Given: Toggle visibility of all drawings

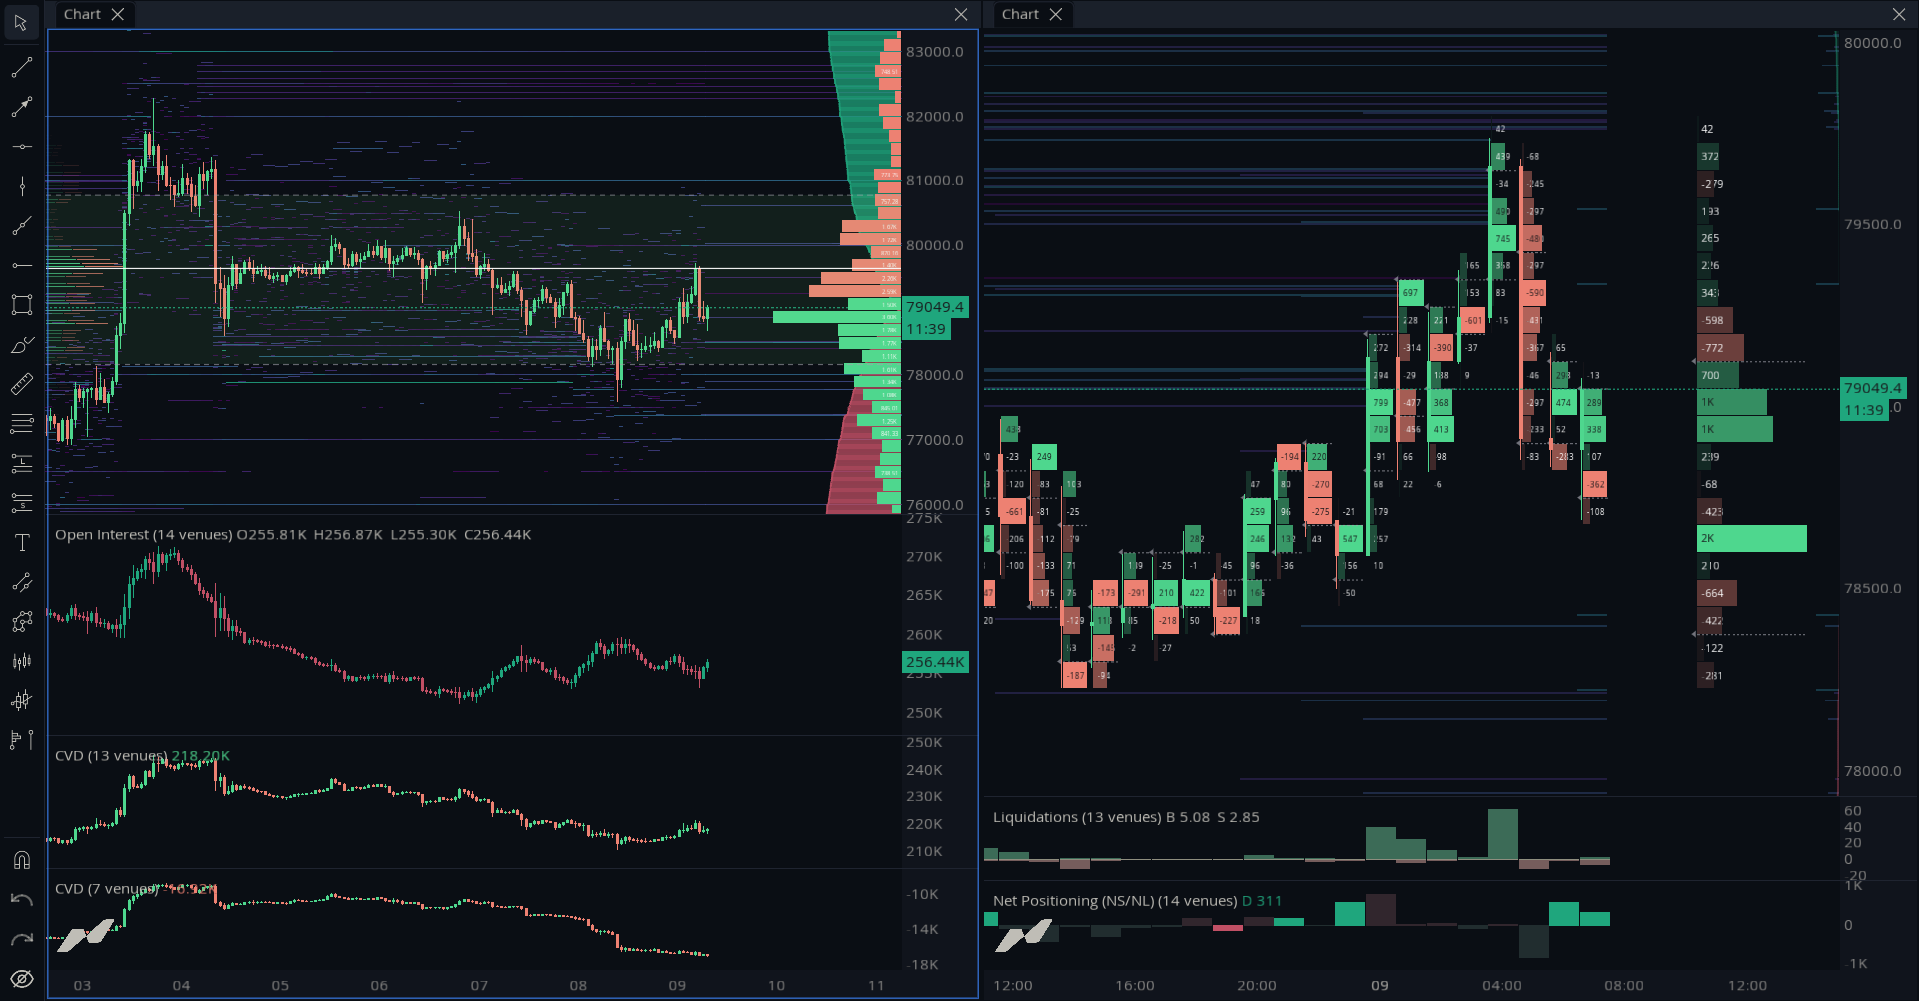Looking at the screenshot, I should [x=21, y=979].
